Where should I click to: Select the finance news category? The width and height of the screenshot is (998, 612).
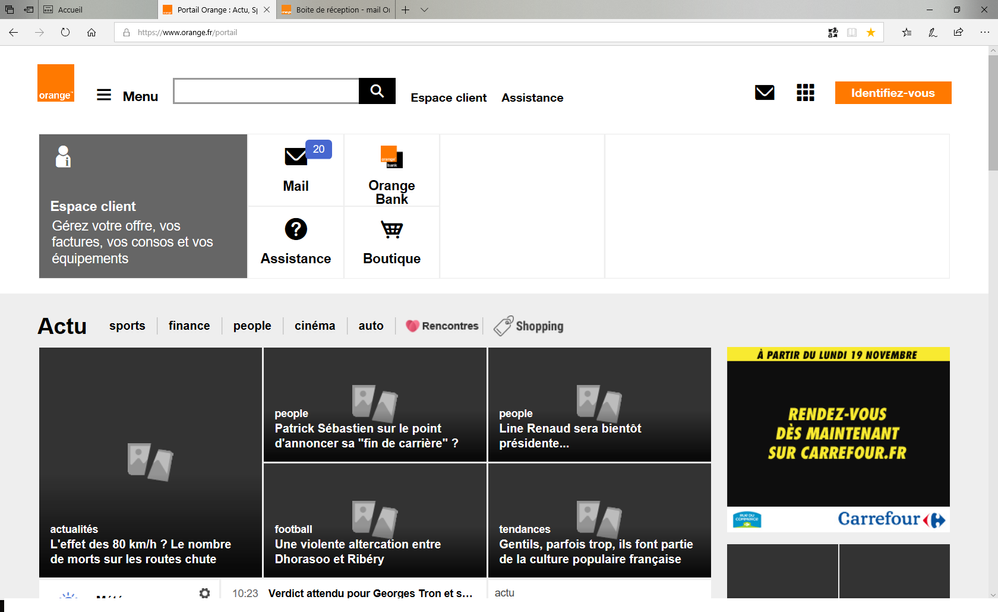pos(189,326)
